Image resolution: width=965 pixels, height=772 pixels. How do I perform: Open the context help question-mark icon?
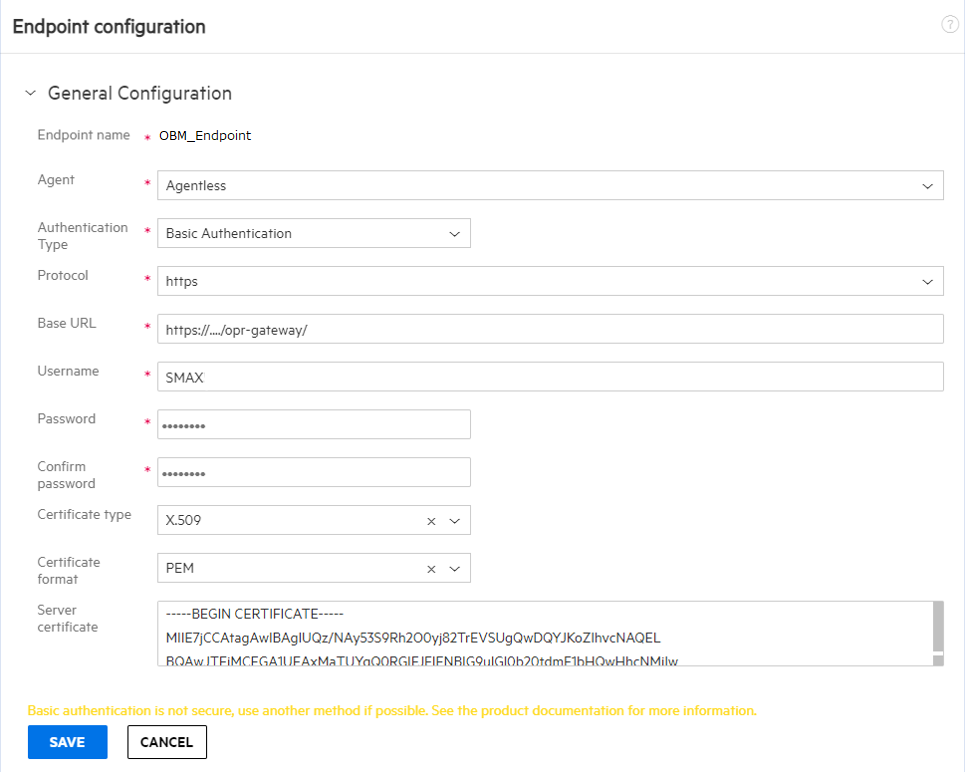949,24
